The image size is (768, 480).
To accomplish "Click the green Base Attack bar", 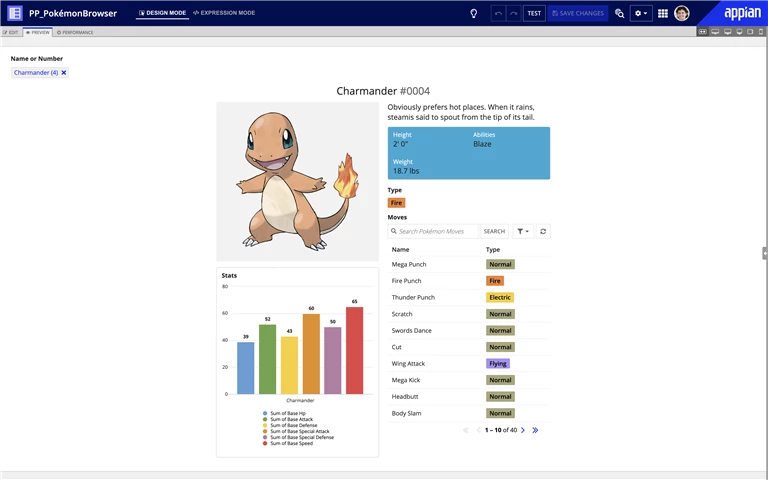I will (x=267, y=359).
